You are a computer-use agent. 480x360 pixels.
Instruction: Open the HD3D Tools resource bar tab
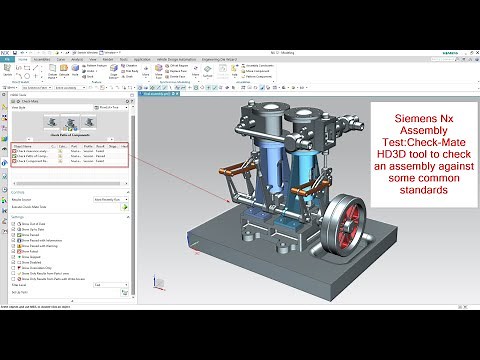[x=4, y=163]
